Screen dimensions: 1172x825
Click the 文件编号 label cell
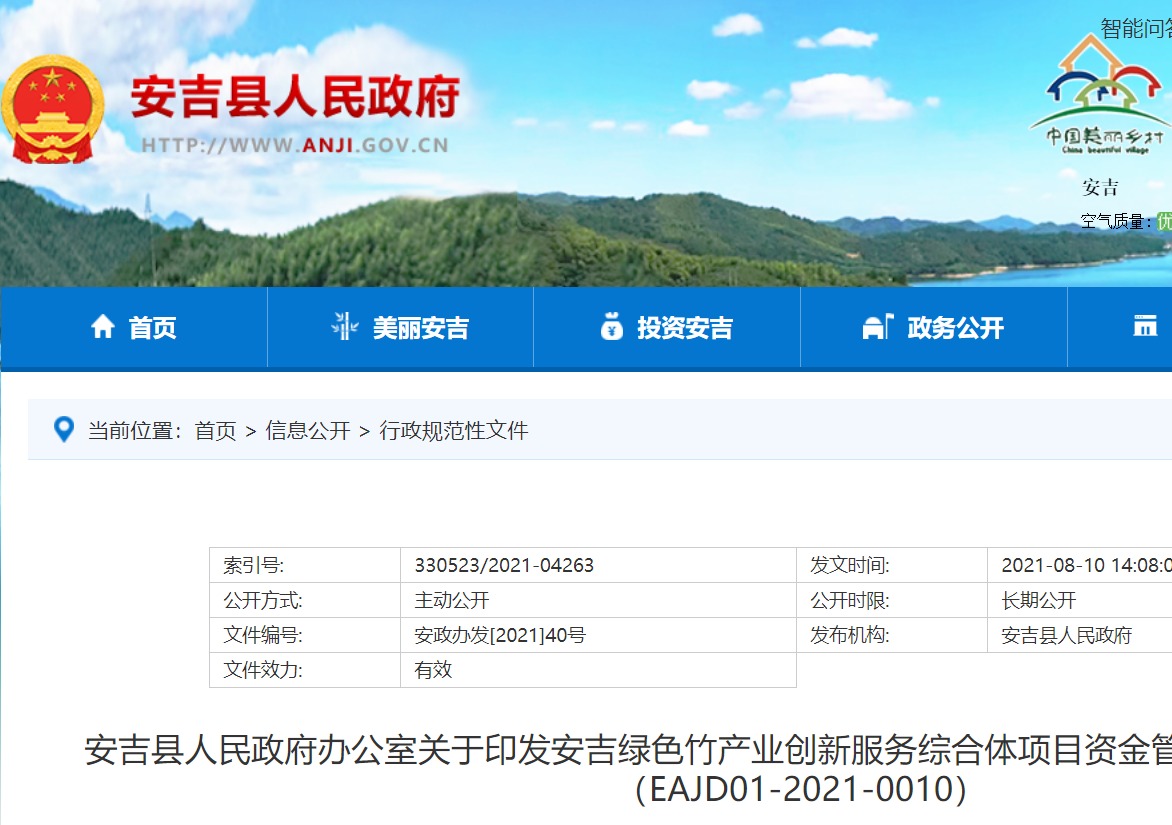pyautogui.click(x=305, y=635)
